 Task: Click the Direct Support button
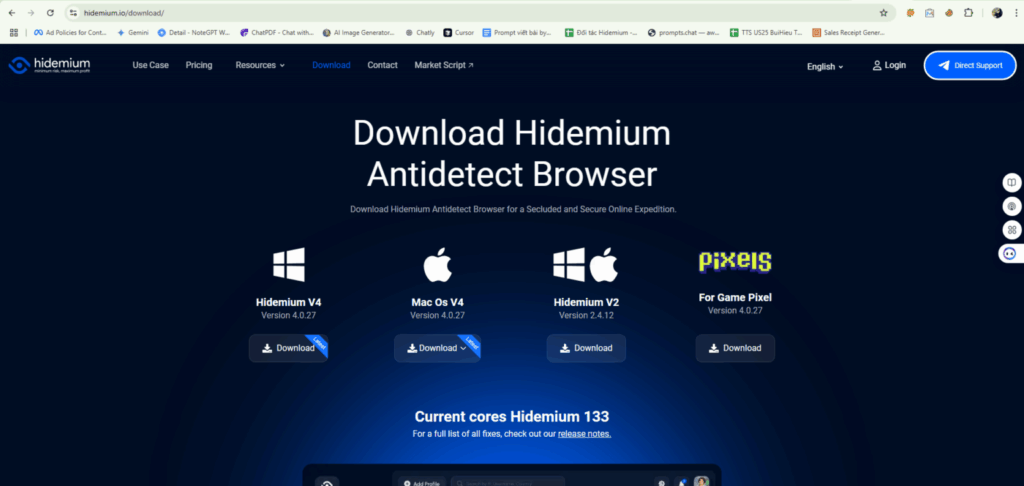(970, 65)
